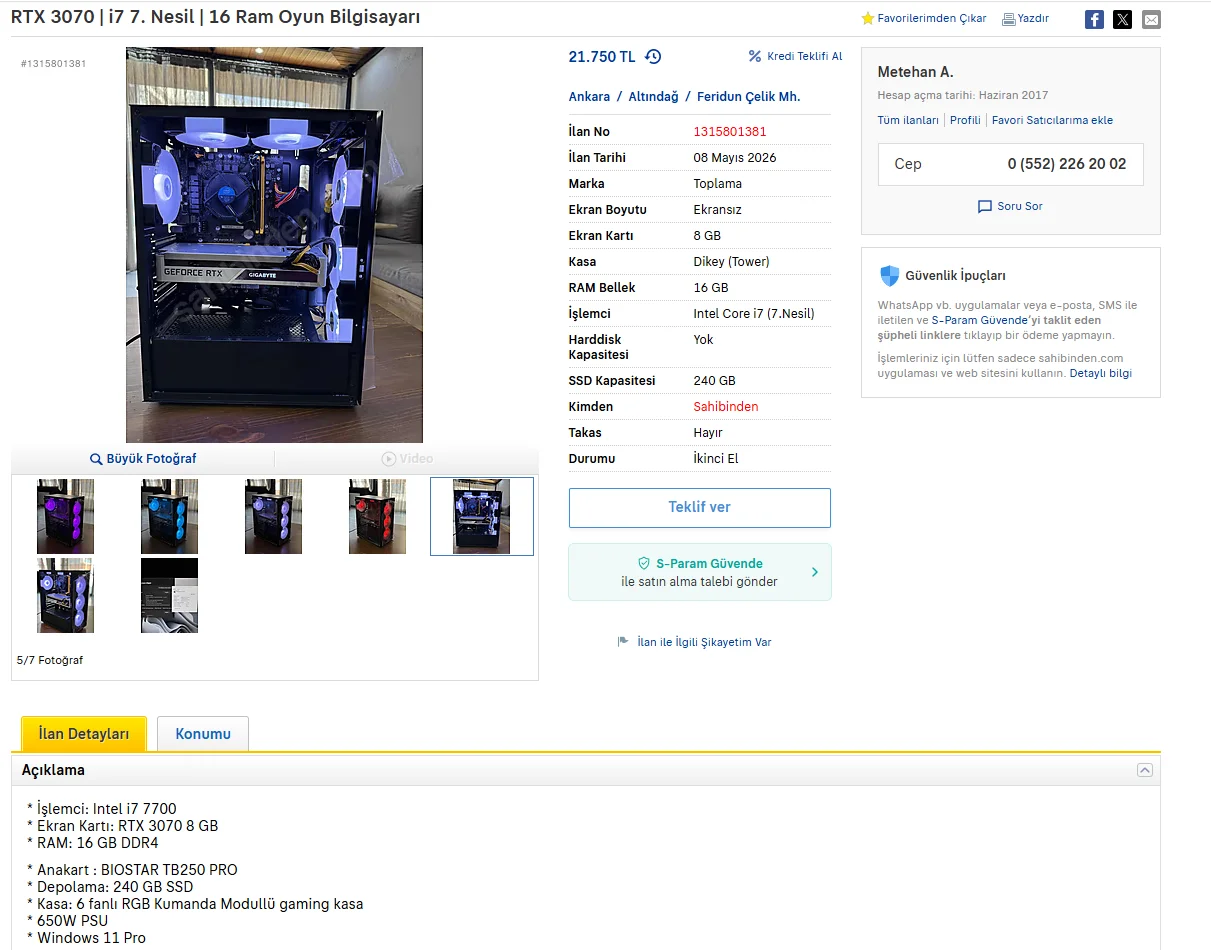Open the Altındağ location breadcrumb
This screenshot has height=950, width=1211.
point(653,97)
